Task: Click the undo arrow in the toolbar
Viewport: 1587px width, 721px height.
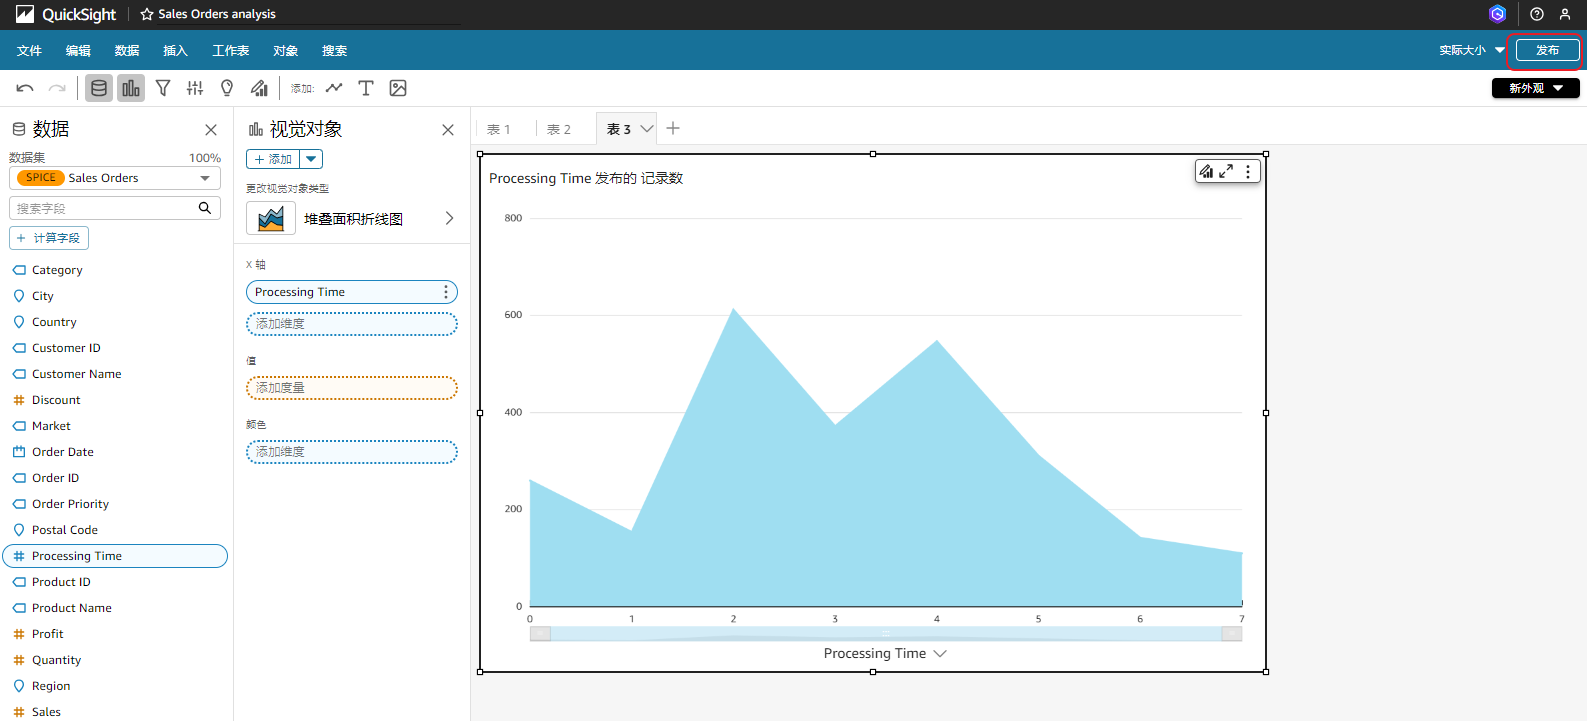Action: point(25,88)
